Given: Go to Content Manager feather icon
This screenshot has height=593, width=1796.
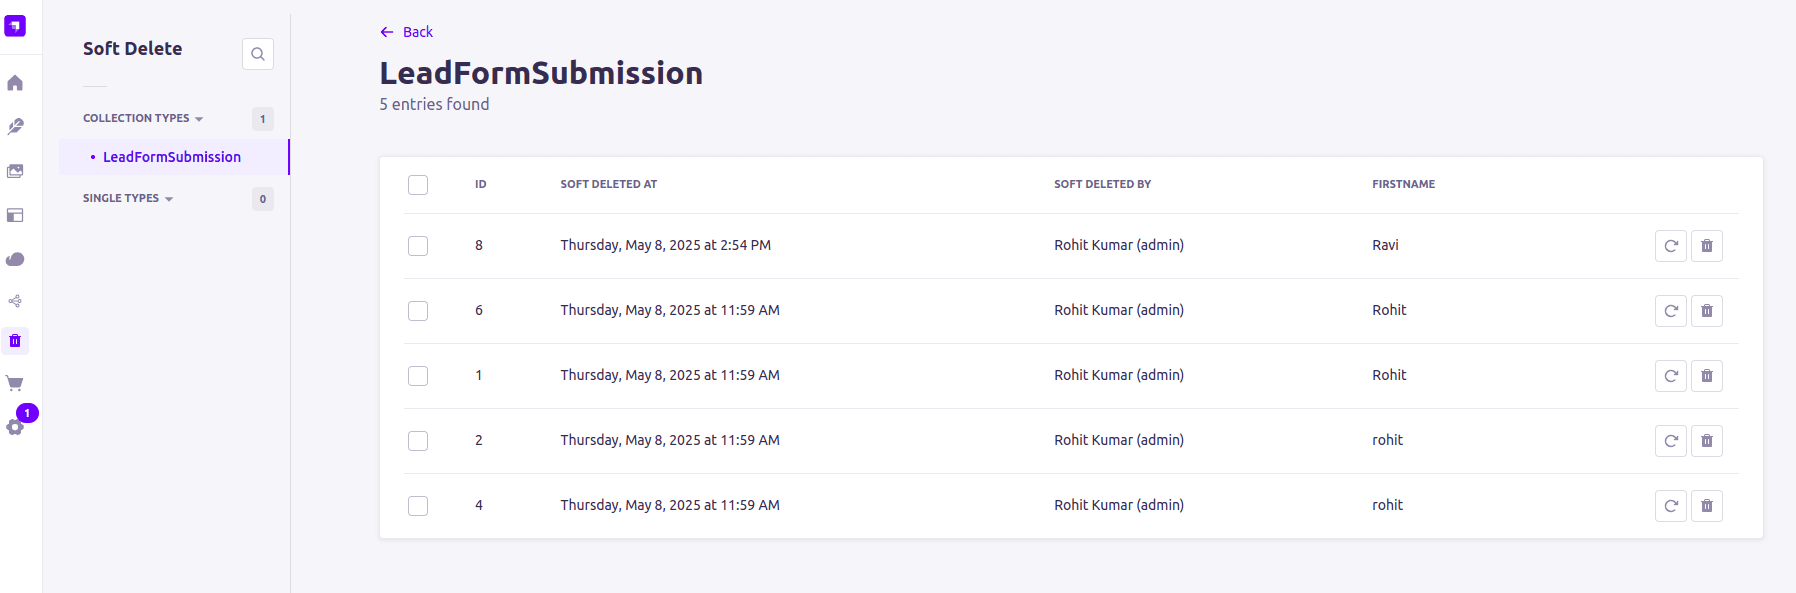Looking at the screenshot, I should pyautogui.click(x=15, y=127).
